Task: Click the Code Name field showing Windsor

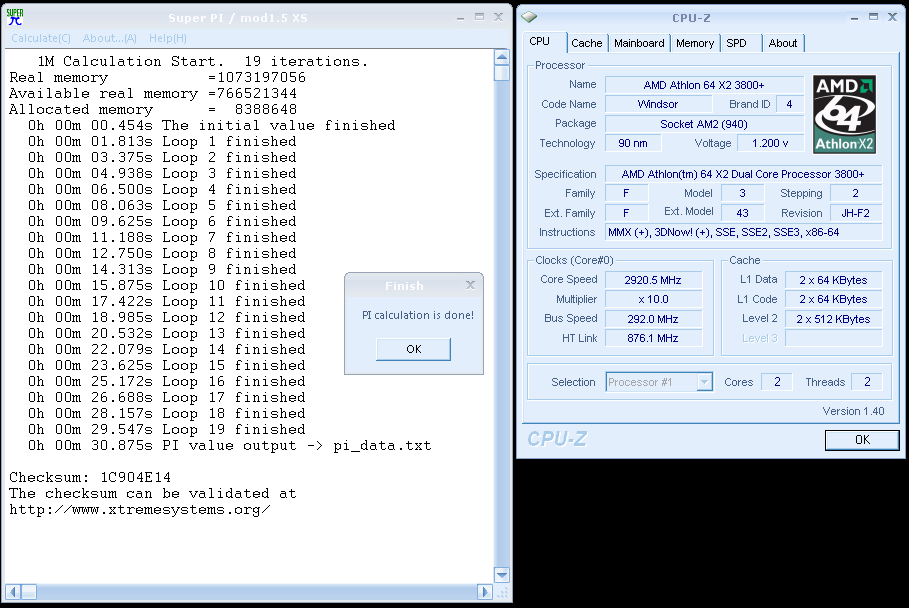Action: (x=658, y=104)
